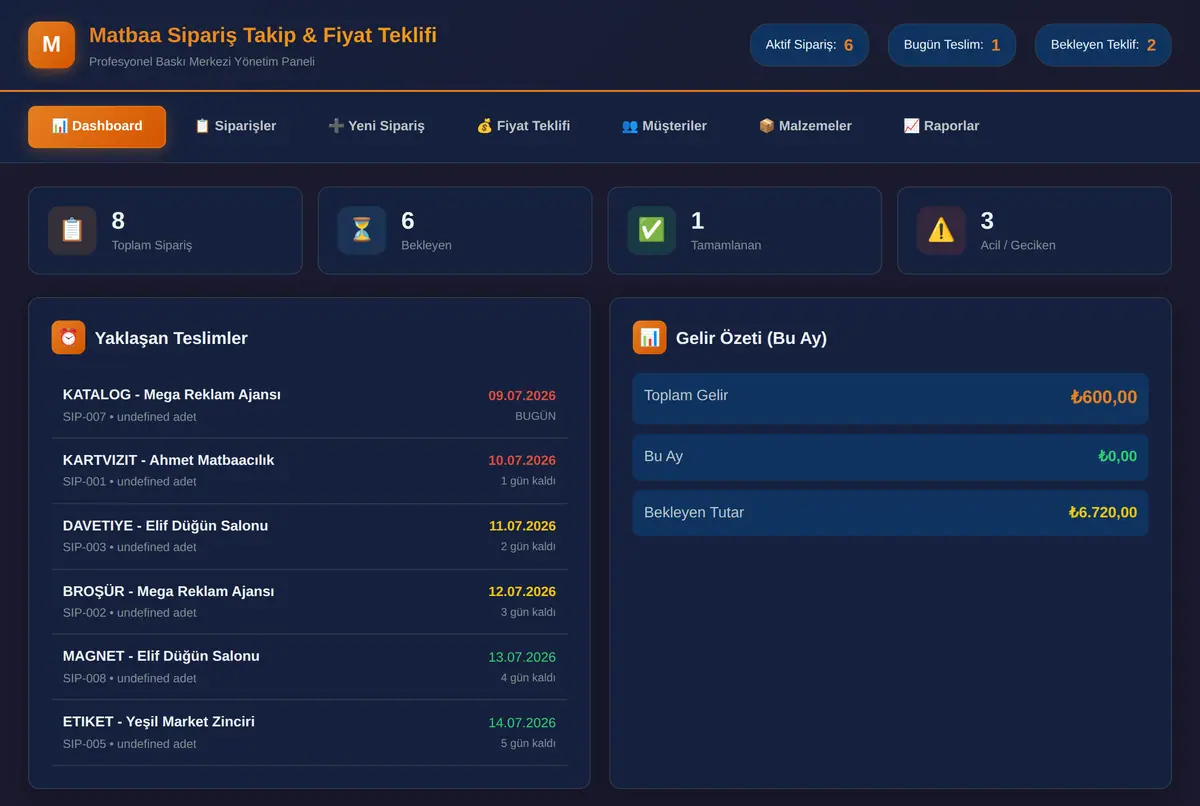Click the Bekleyen Teklif counter pill
1200x806 pixels.
[1103, 45]
